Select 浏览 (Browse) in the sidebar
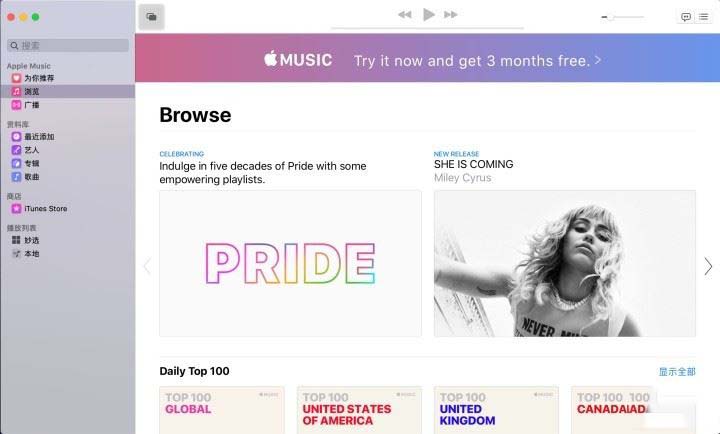Screen dimensions: 720x434 pyautogui.click(x=68, y=91)
